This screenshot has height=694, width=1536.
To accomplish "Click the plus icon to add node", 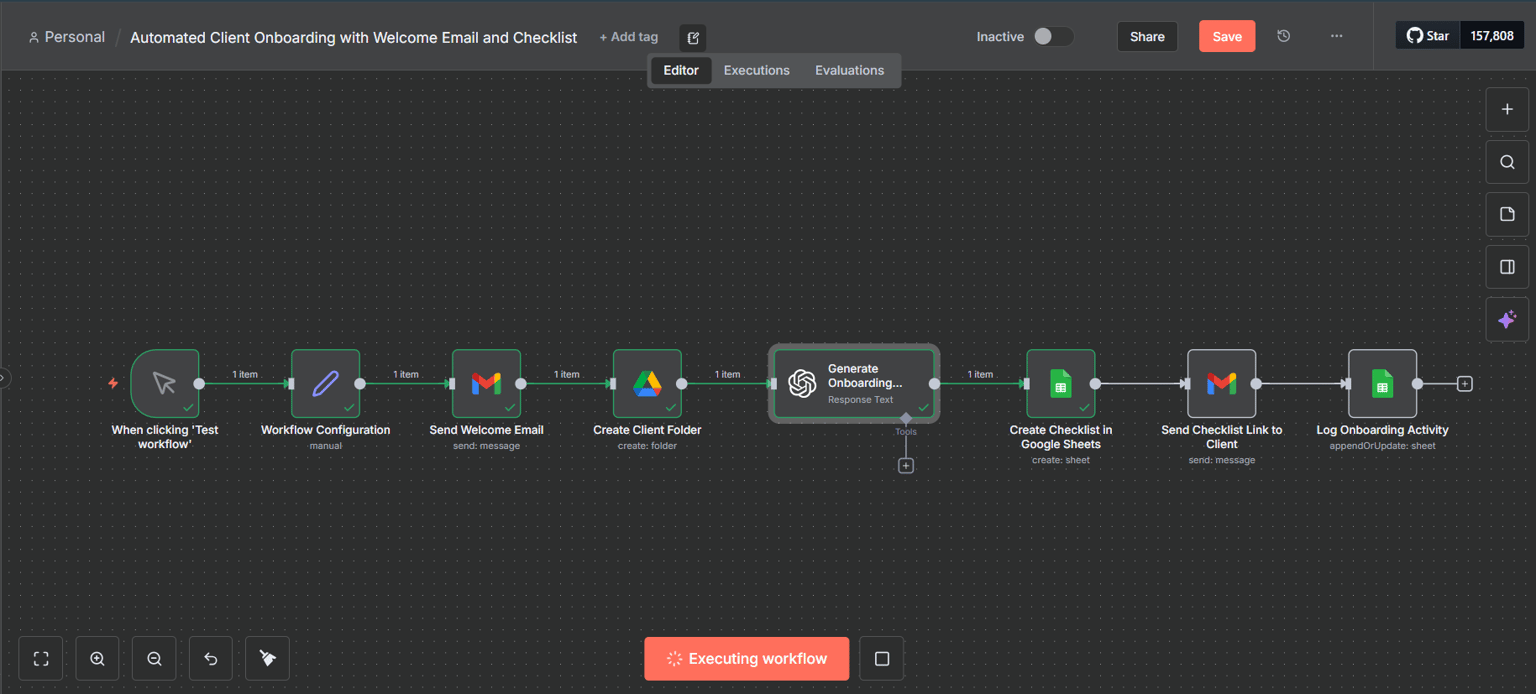I will (x=1507, y=109).
